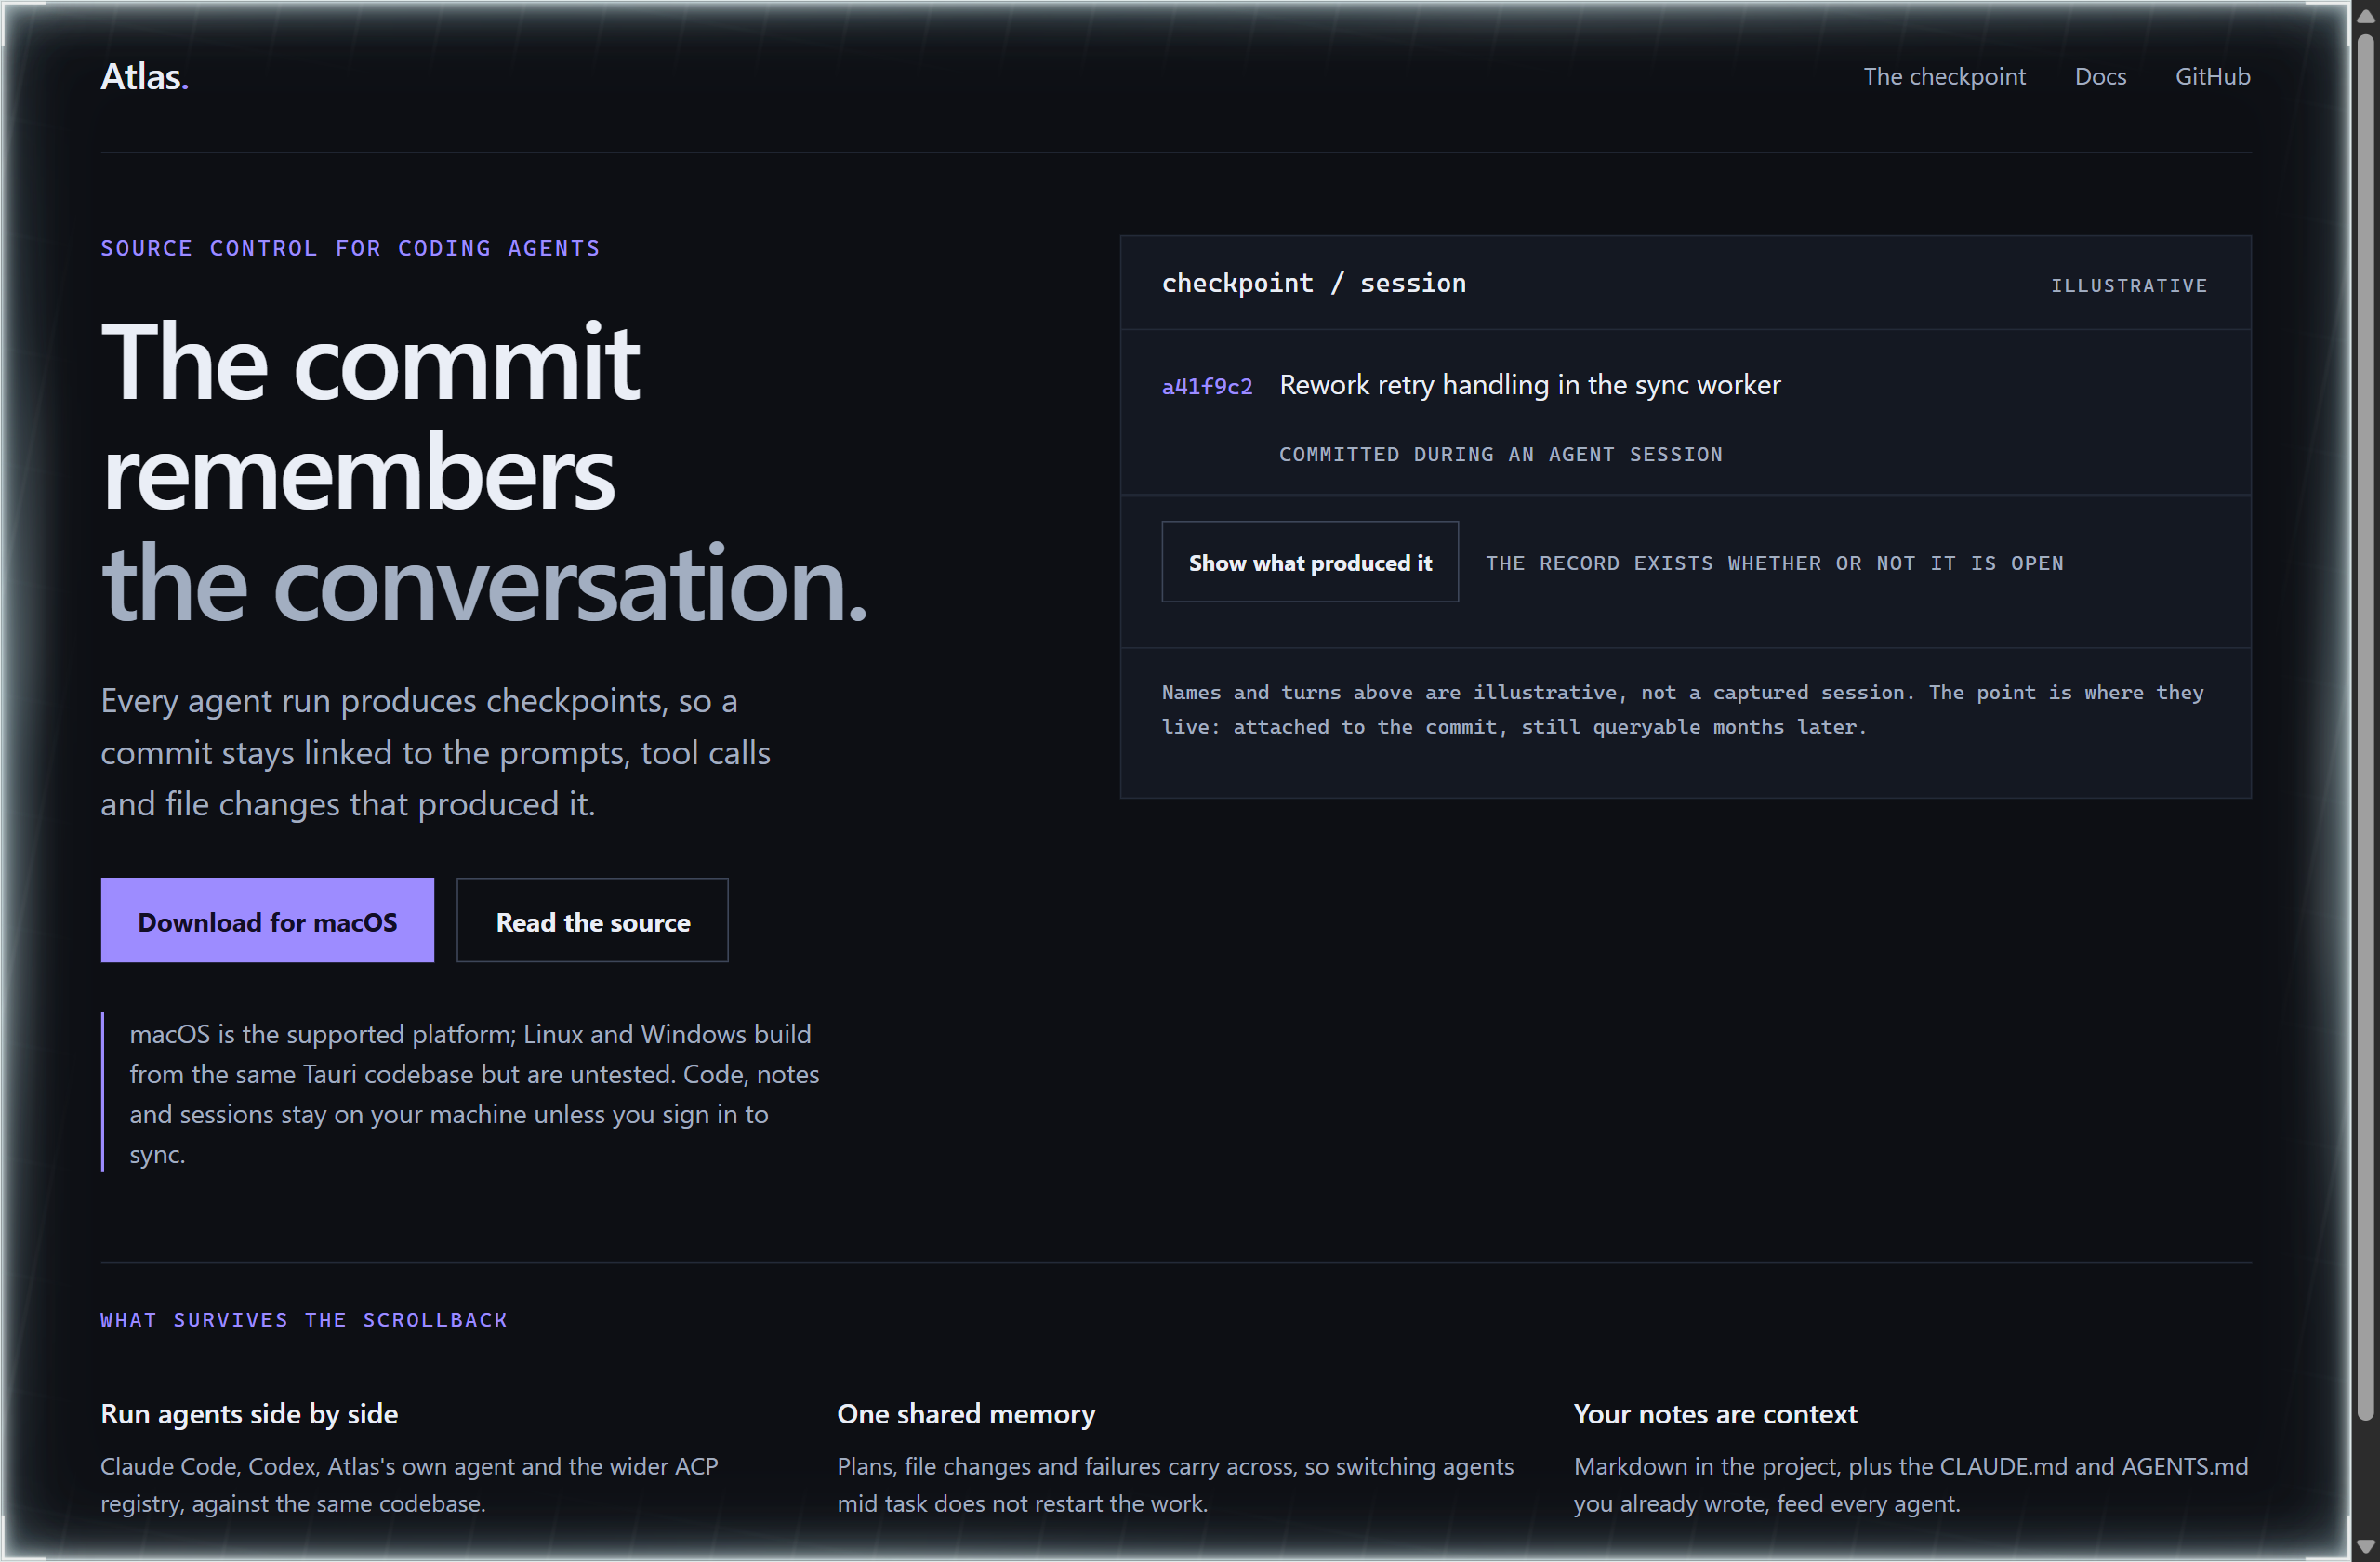Click Show what produced it button
2380x1562 pixels.
tap(1309, 562)
